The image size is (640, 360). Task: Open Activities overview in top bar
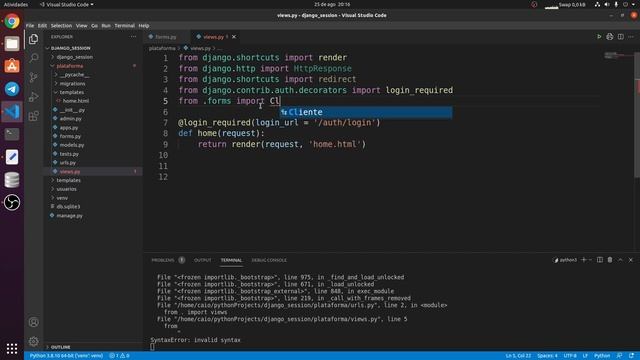click(16, 4)
